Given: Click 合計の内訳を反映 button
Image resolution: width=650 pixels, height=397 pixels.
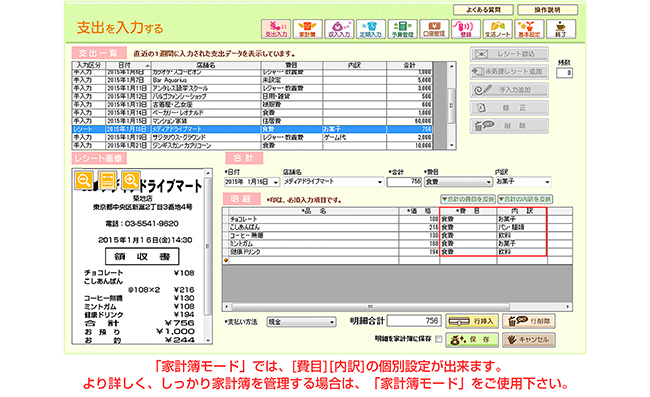Looking at the screenshot, I should pos(525,199).
